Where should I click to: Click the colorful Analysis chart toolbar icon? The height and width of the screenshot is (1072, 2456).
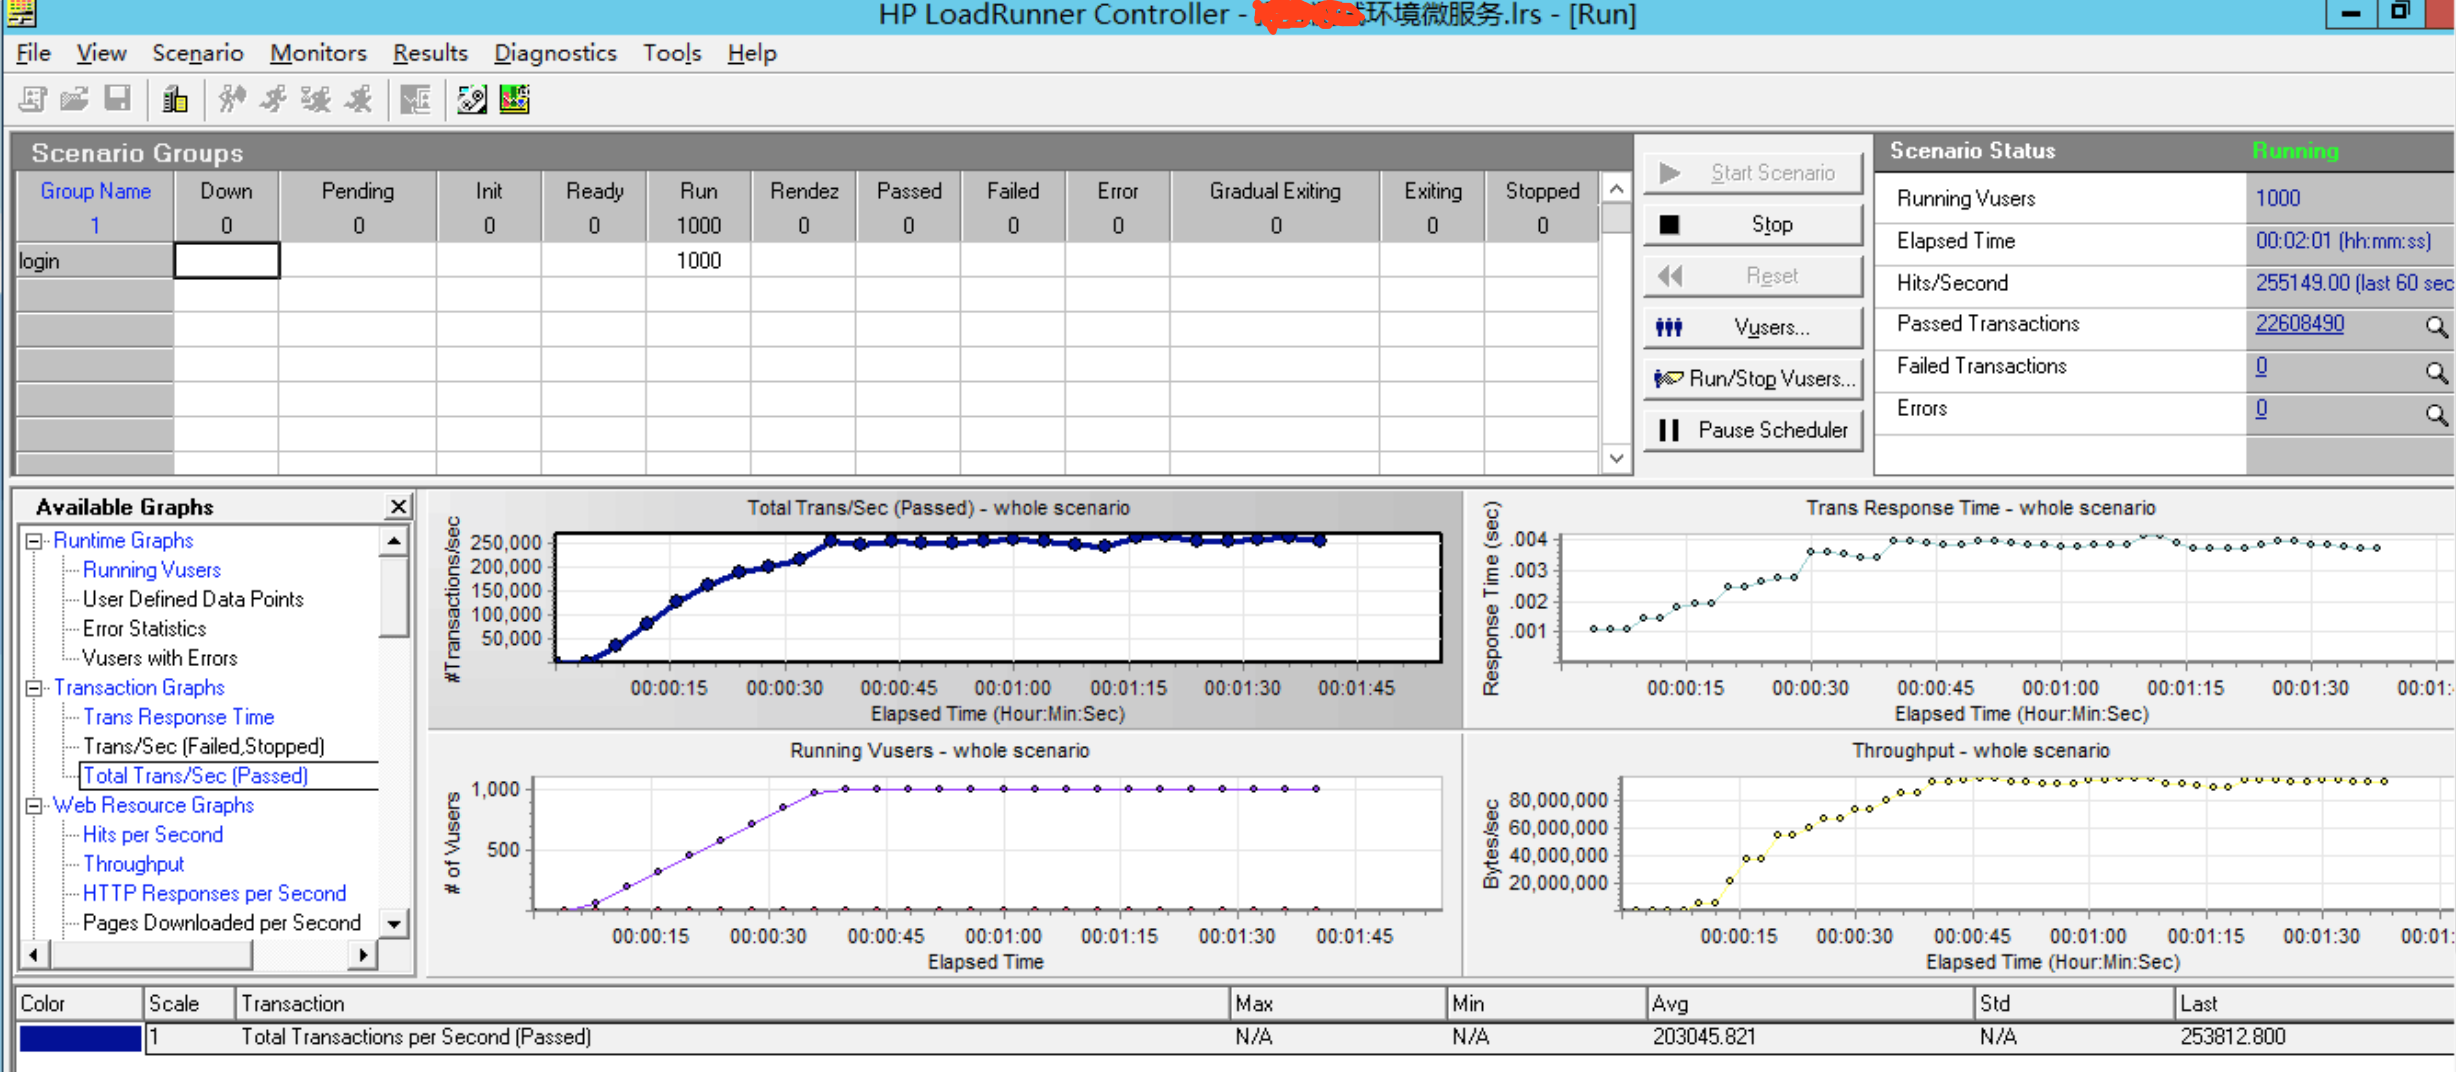[514, 99]
